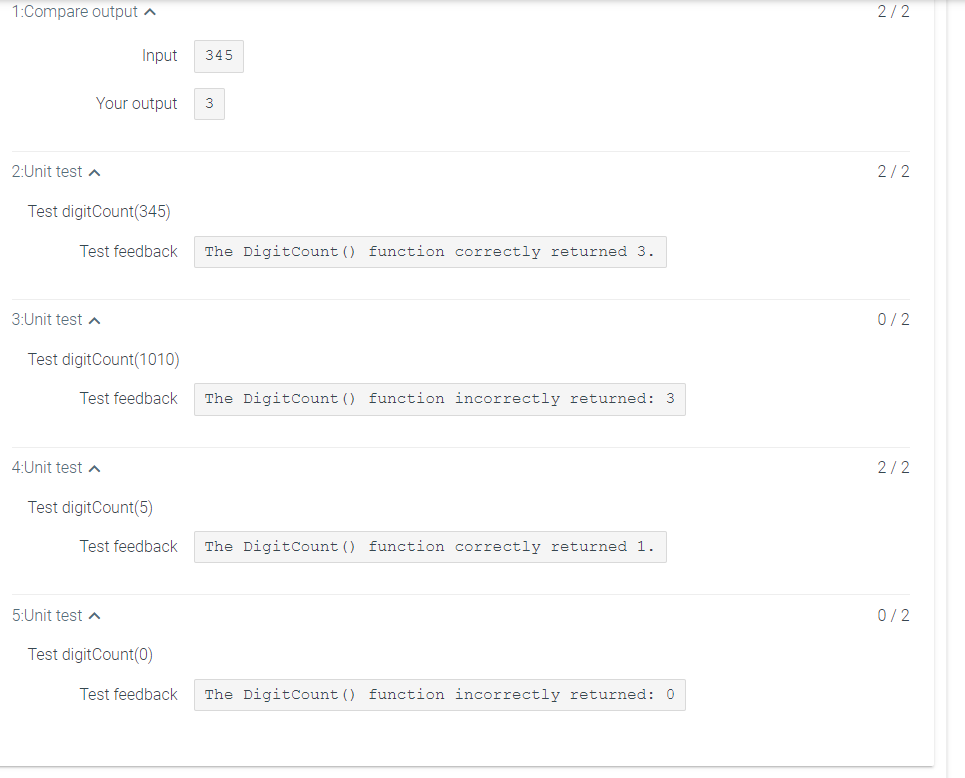Select feedback saying function correctly returned 3
This screenshot has height=778, width=965.
tap(430, 251)
